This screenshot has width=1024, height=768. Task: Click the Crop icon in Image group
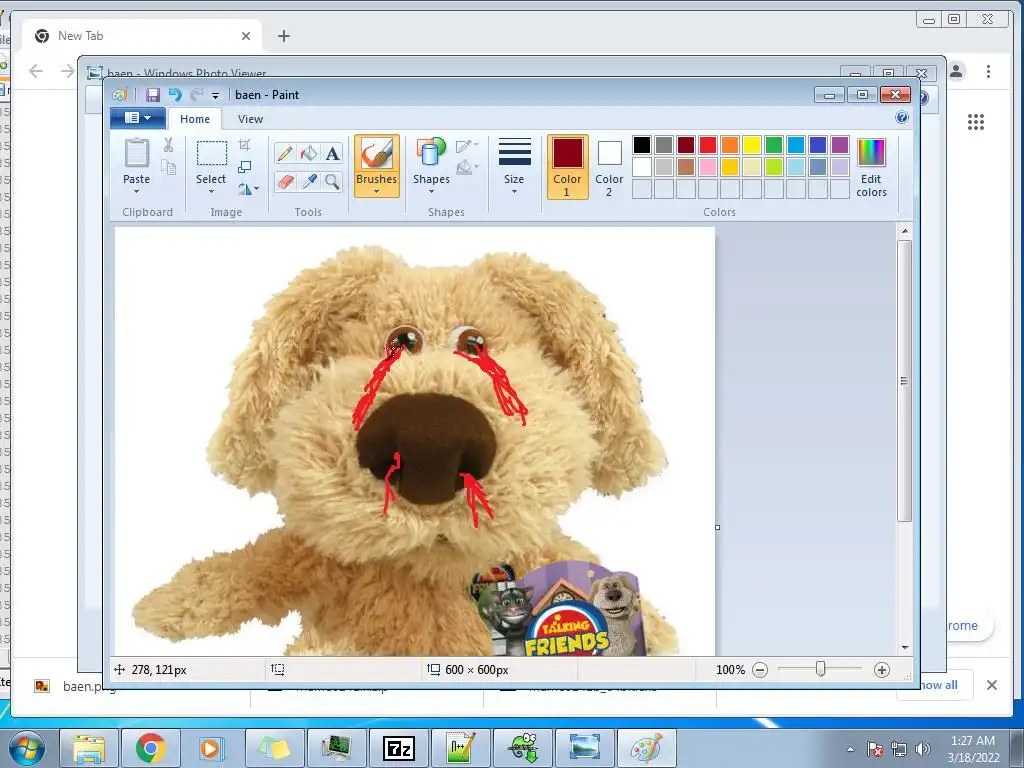[x=244, y=145]
